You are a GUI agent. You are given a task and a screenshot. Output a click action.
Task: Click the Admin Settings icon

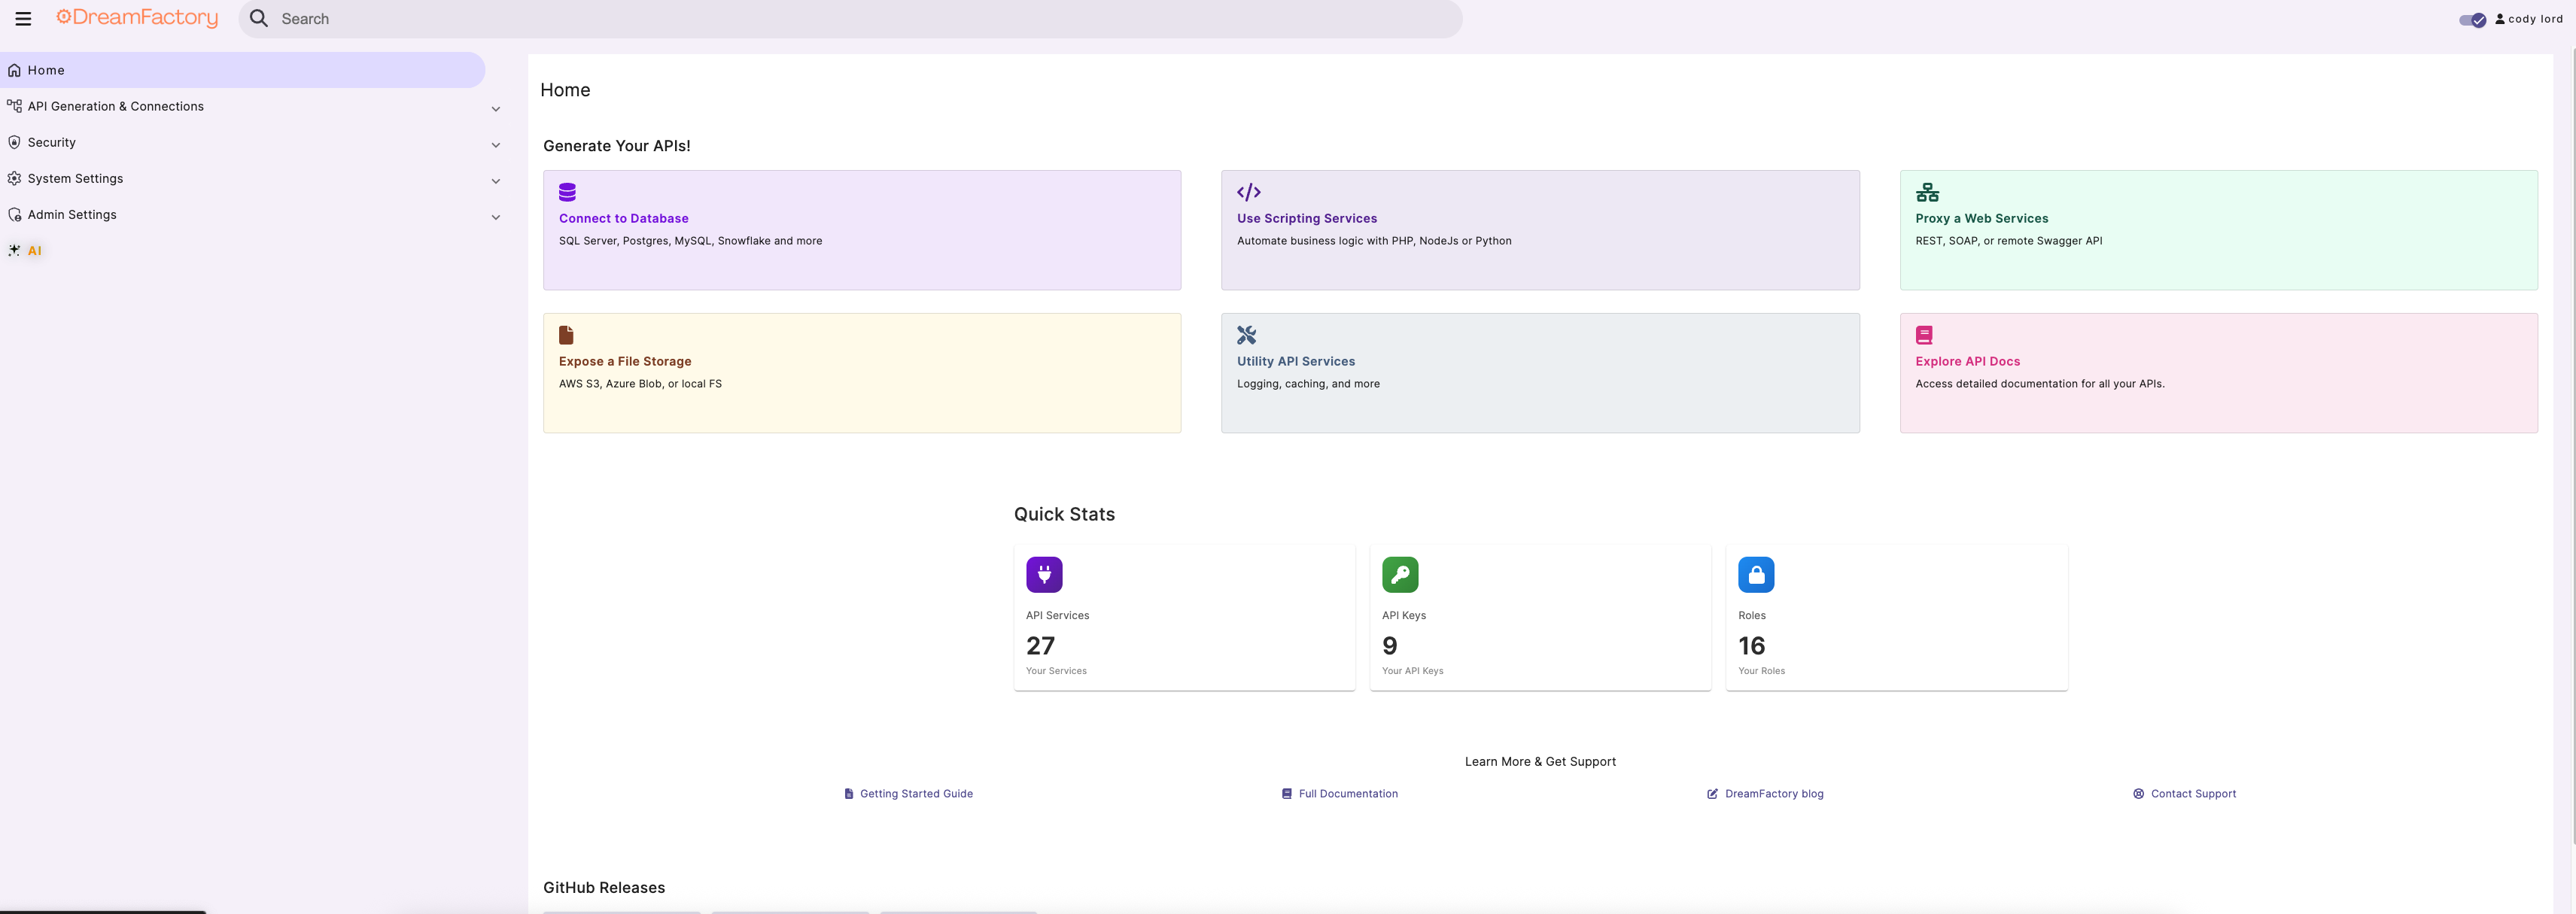(x=14, y=214)
